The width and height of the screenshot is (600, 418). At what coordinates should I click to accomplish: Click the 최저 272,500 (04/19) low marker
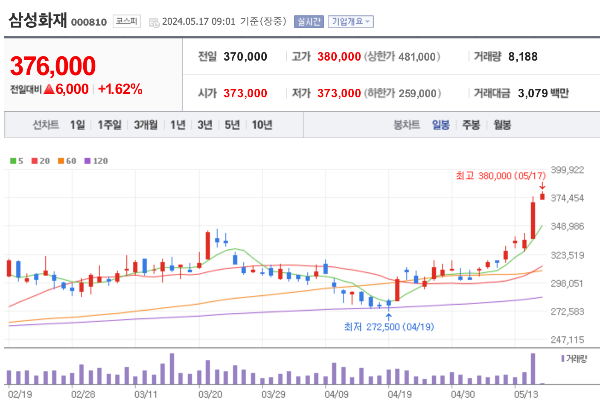389,327
